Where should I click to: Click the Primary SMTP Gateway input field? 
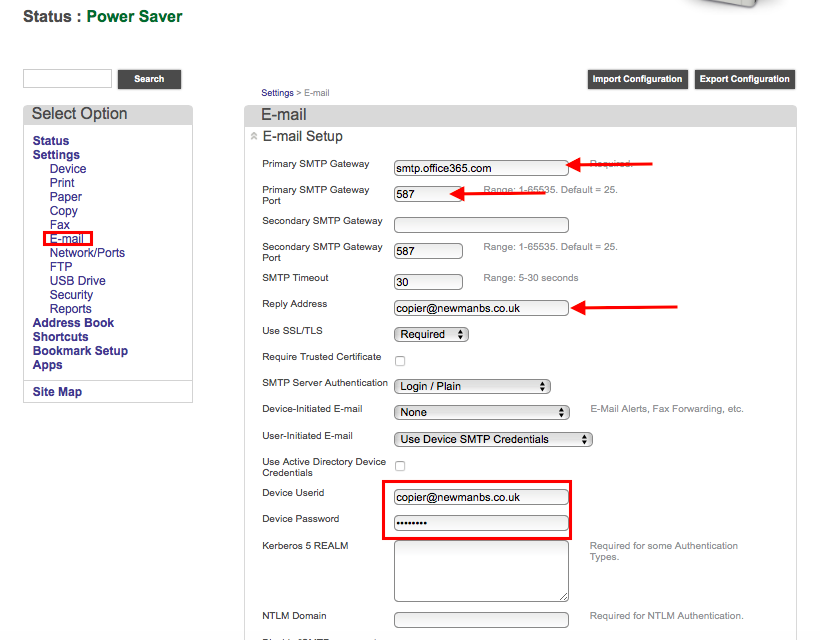(x=481, y=167)
